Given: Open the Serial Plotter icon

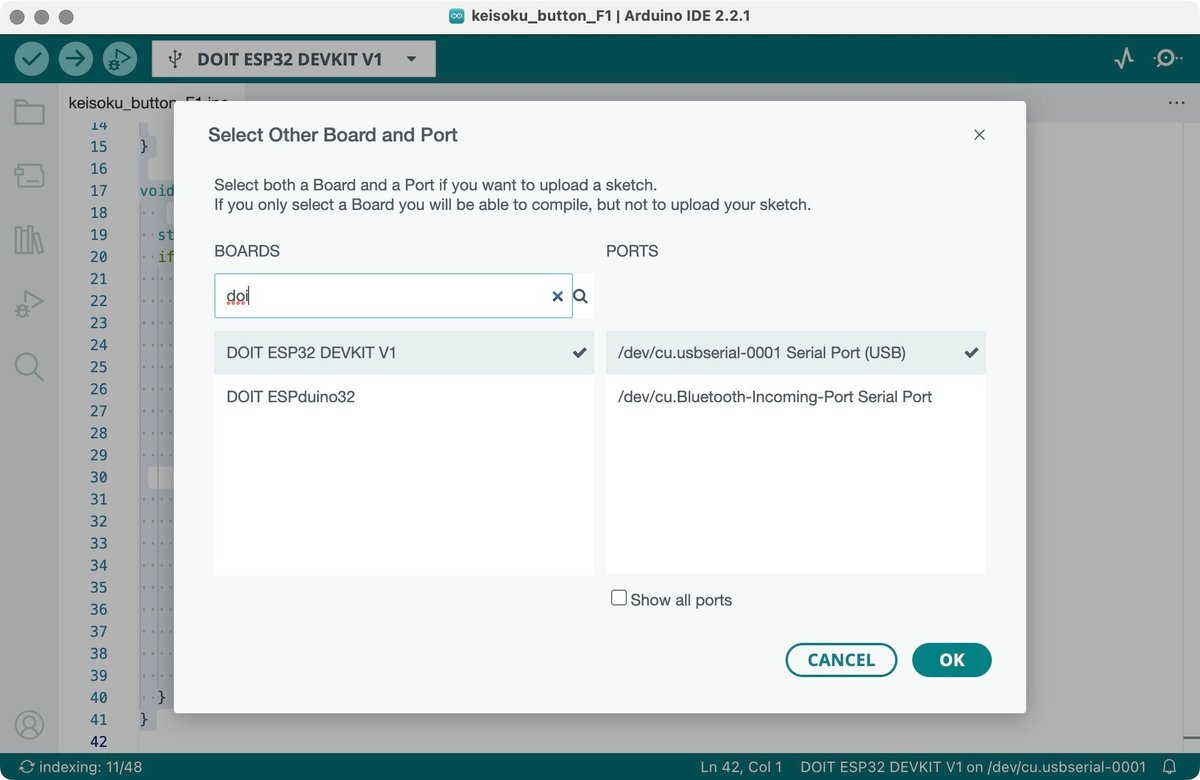Looking at the screenshot, I should pos(1124,59).
